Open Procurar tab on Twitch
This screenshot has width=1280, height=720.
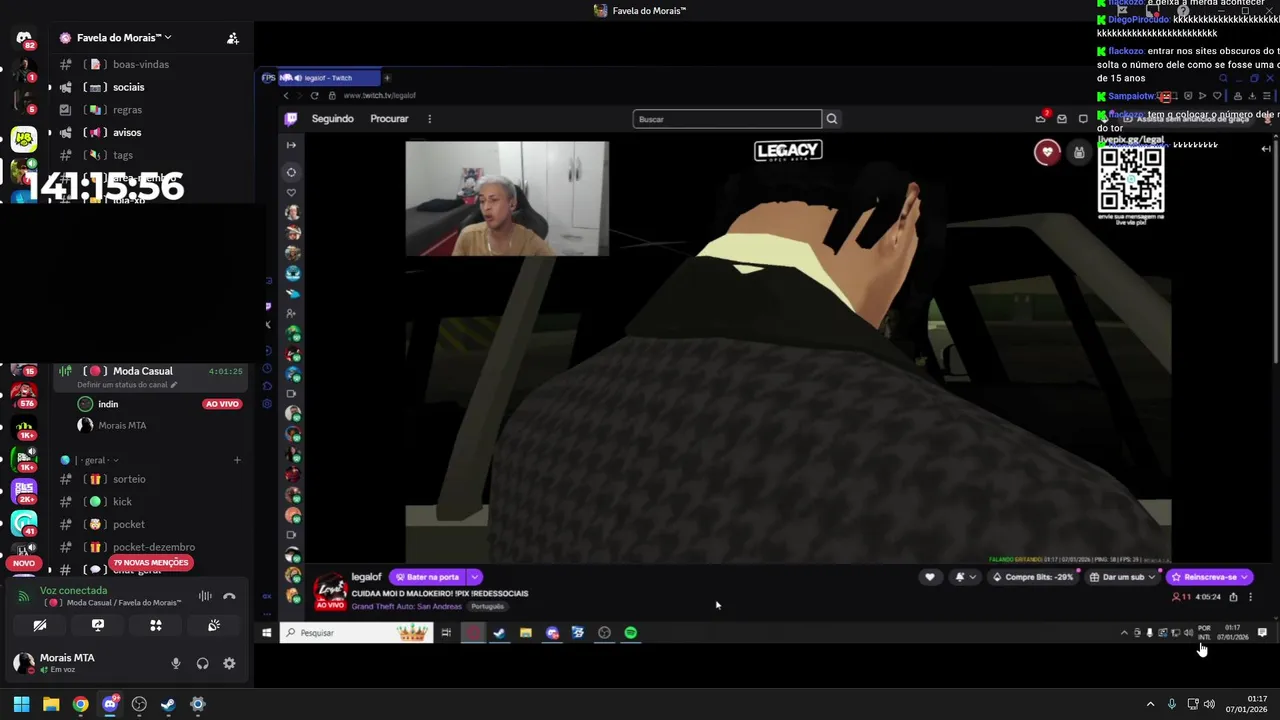click(x=389, y=119)
